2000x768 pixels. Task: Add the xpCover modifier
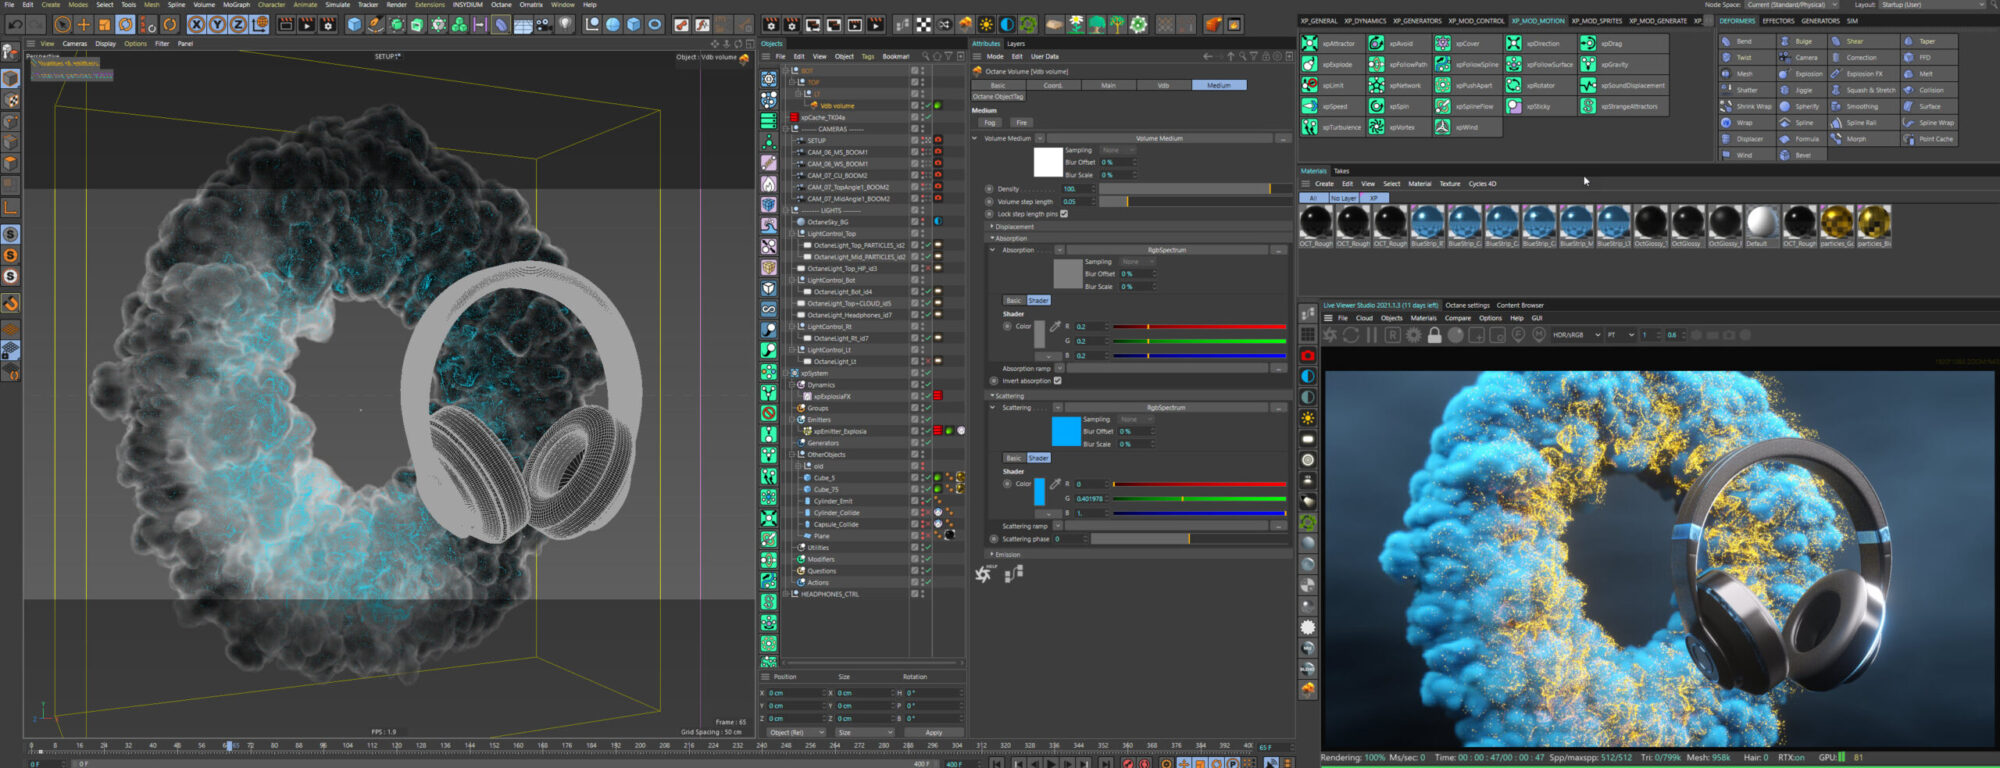coord(1465,43)
